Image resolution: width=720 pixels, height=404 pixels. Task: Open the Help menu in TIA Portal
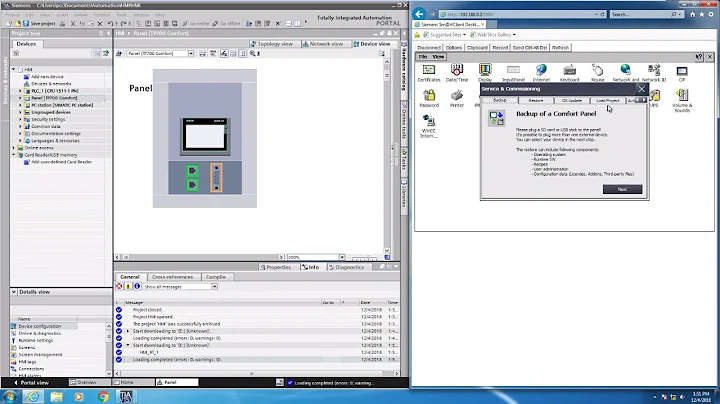coord(160,15)
